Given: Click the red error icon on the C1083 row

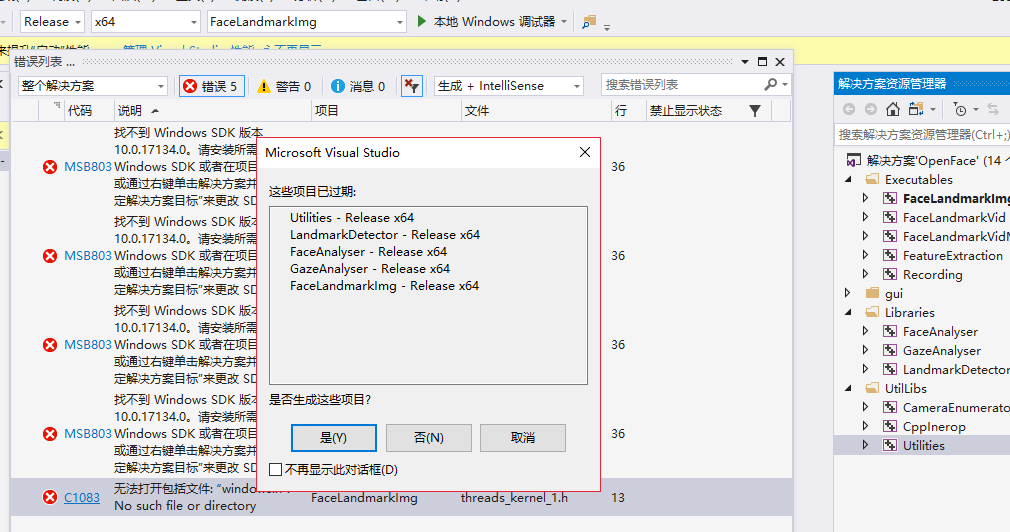Looking at the screenshot, I should [50, 497].
